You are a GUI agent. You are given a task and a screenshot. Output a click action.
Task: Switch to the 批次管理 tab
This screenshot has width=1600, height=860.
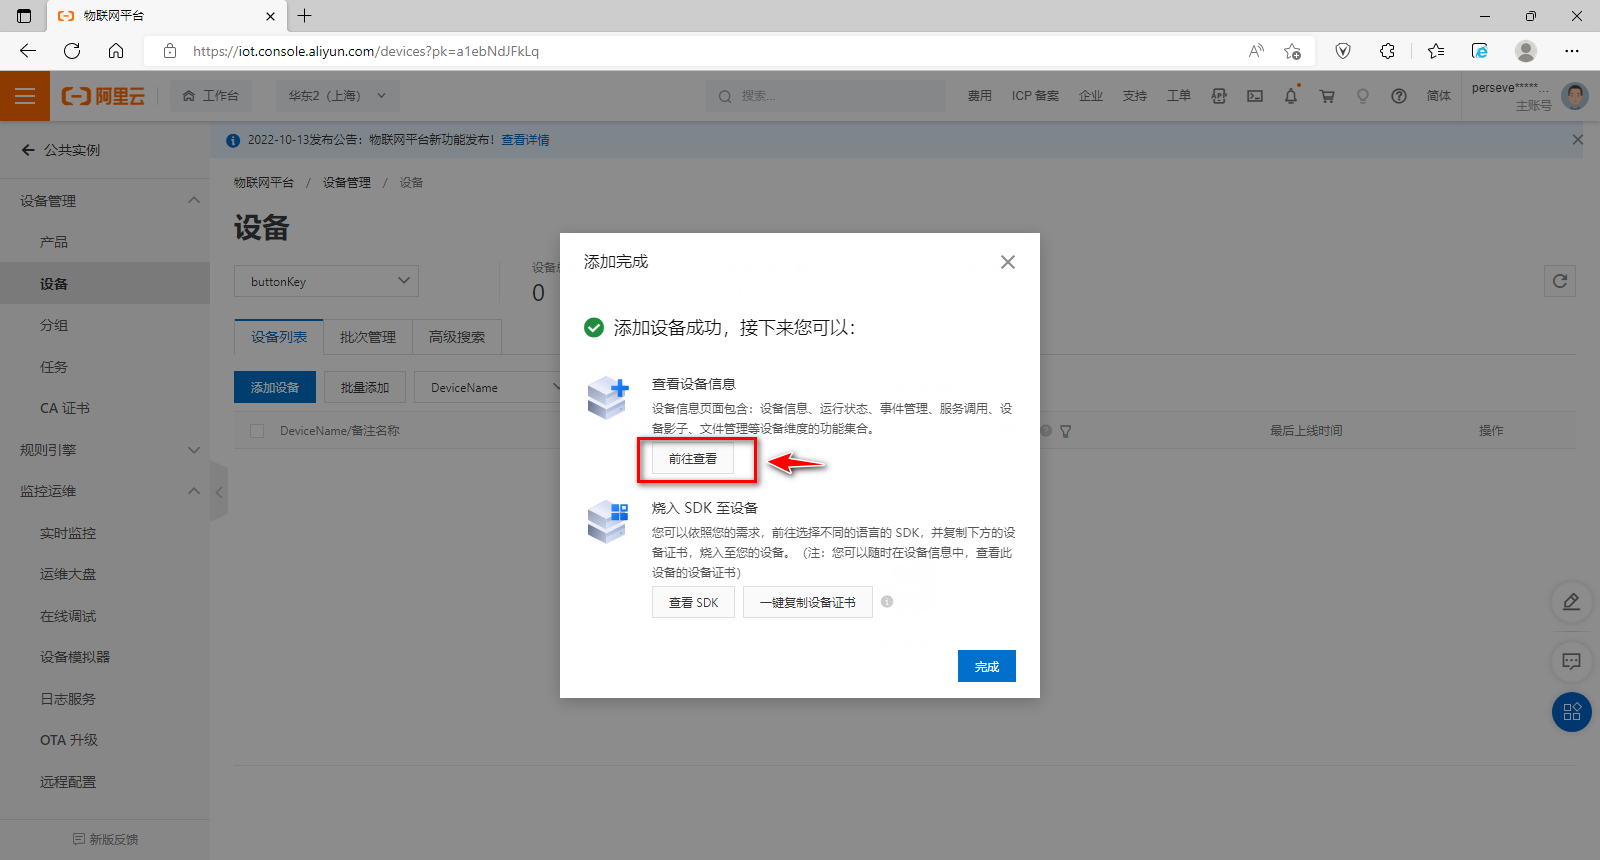(367, 337)
